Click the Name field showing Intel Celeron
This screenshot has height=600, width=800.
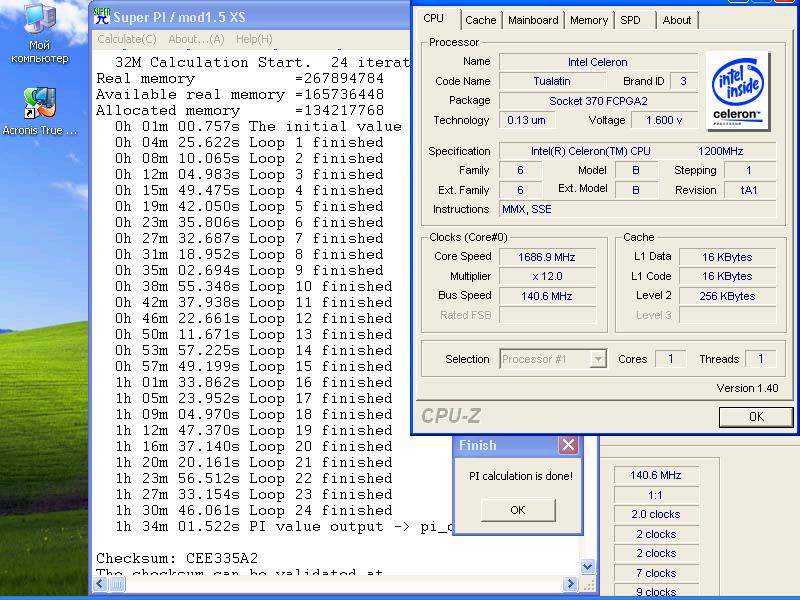tap(598, 62)
